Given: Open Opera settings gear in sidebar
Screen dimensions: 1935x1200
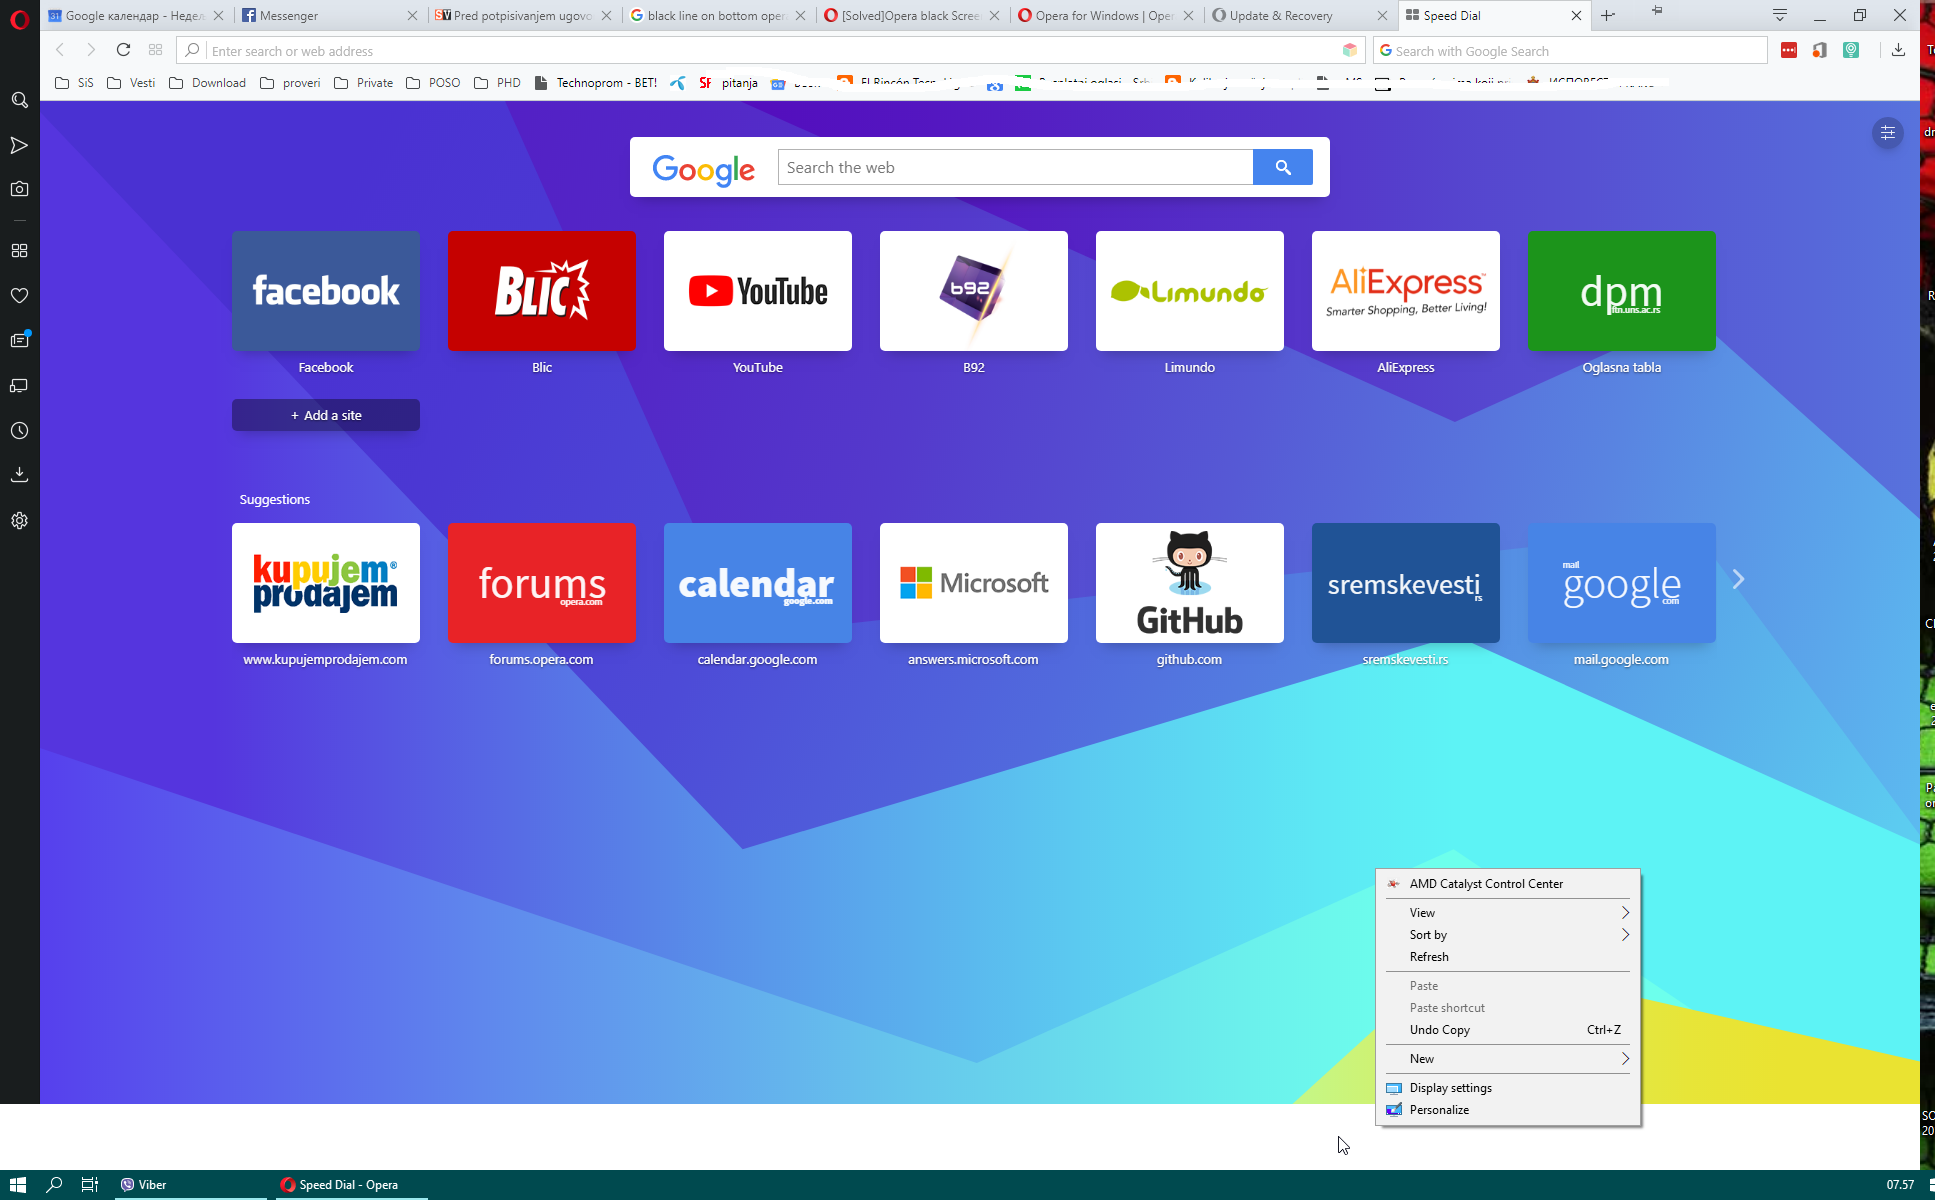Looking at the screenshot, I should coord(19,520).
